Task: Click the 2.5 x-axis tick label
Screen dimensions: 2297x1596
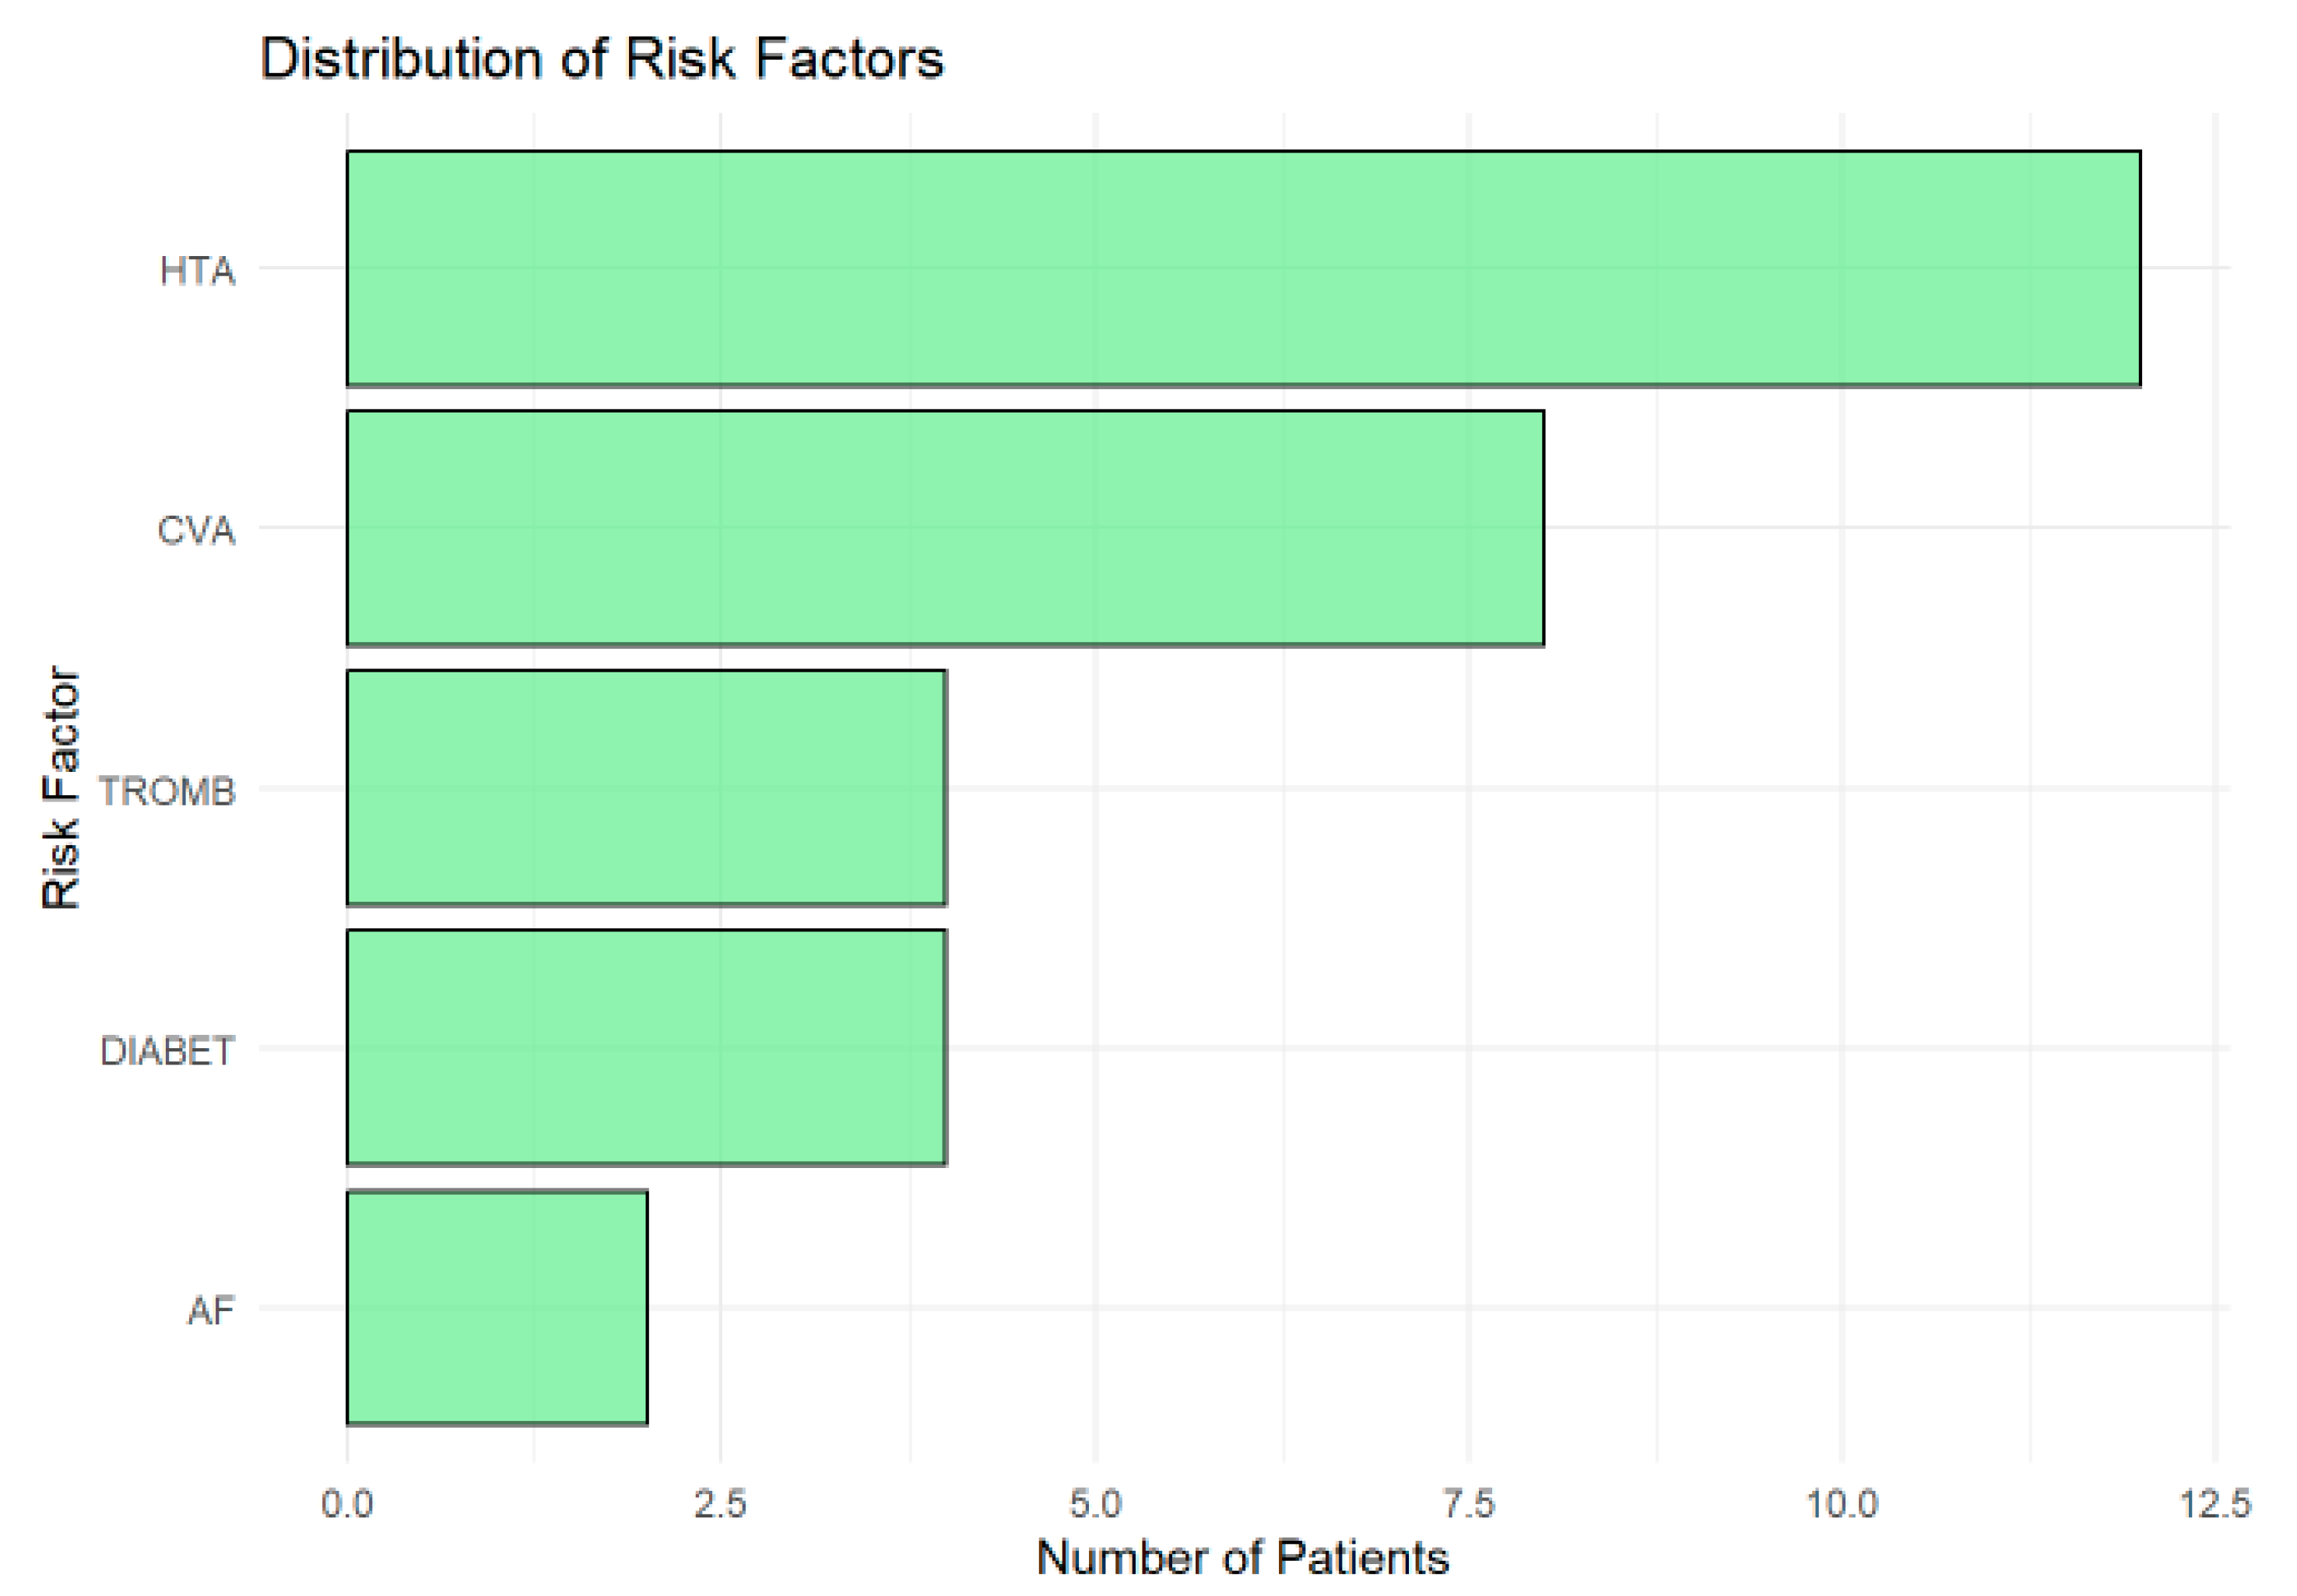Action: pos(720,1503)
